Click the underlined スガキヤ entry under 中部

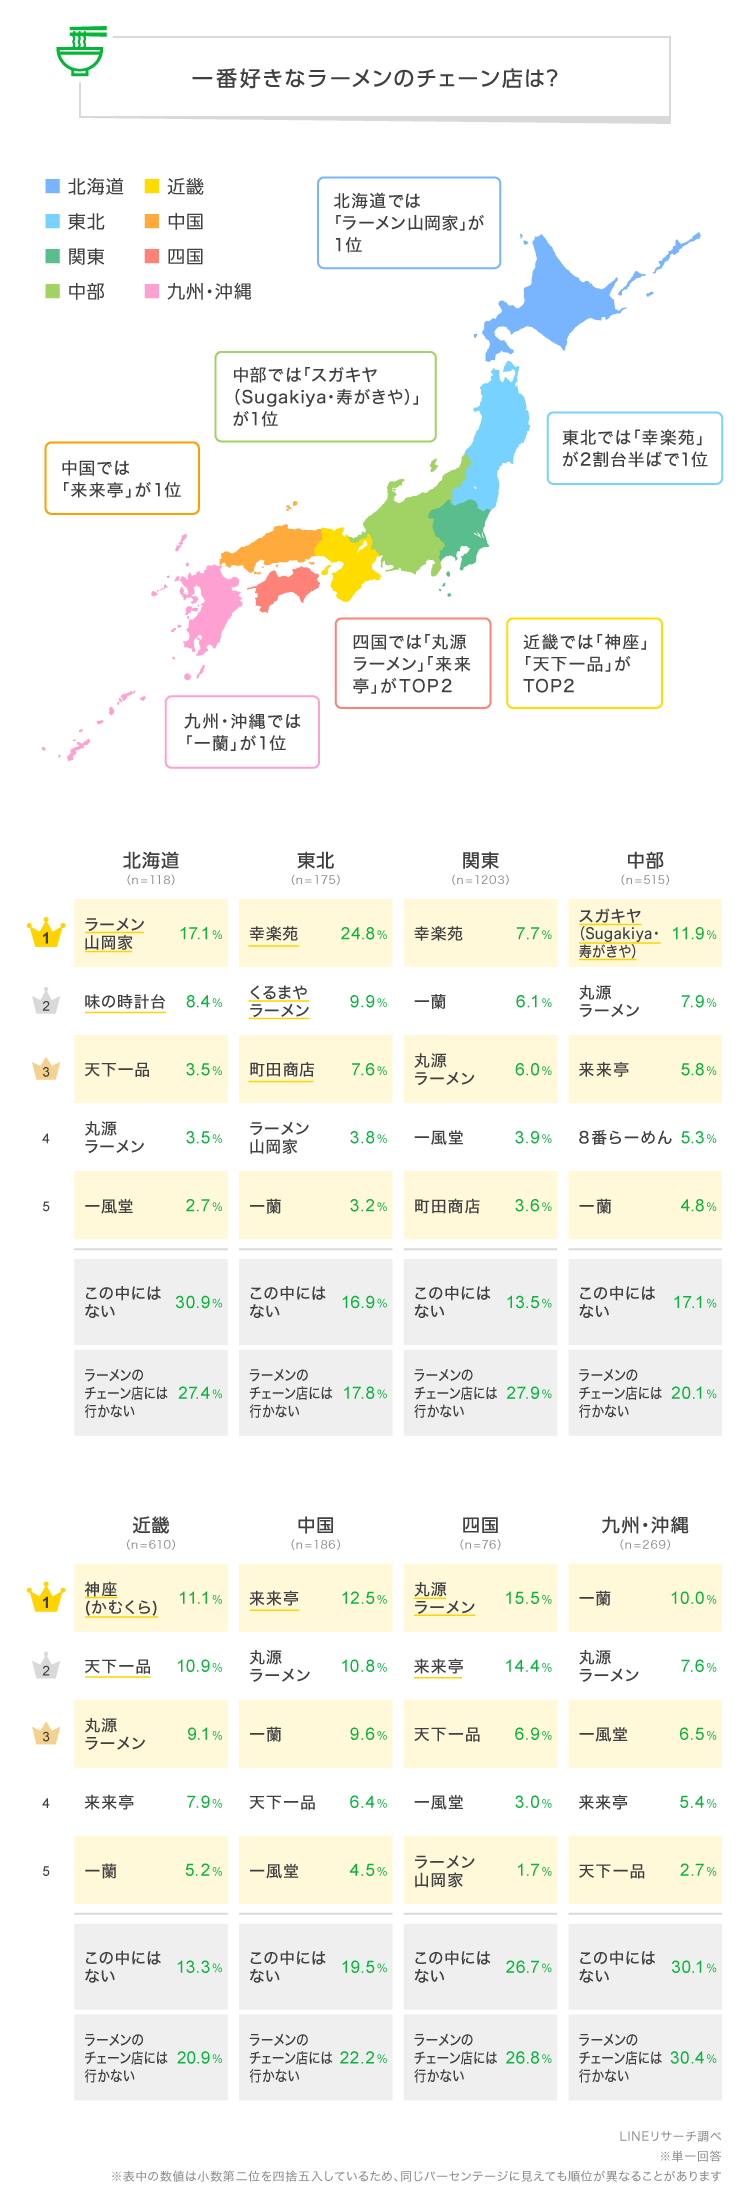(619, 933)
